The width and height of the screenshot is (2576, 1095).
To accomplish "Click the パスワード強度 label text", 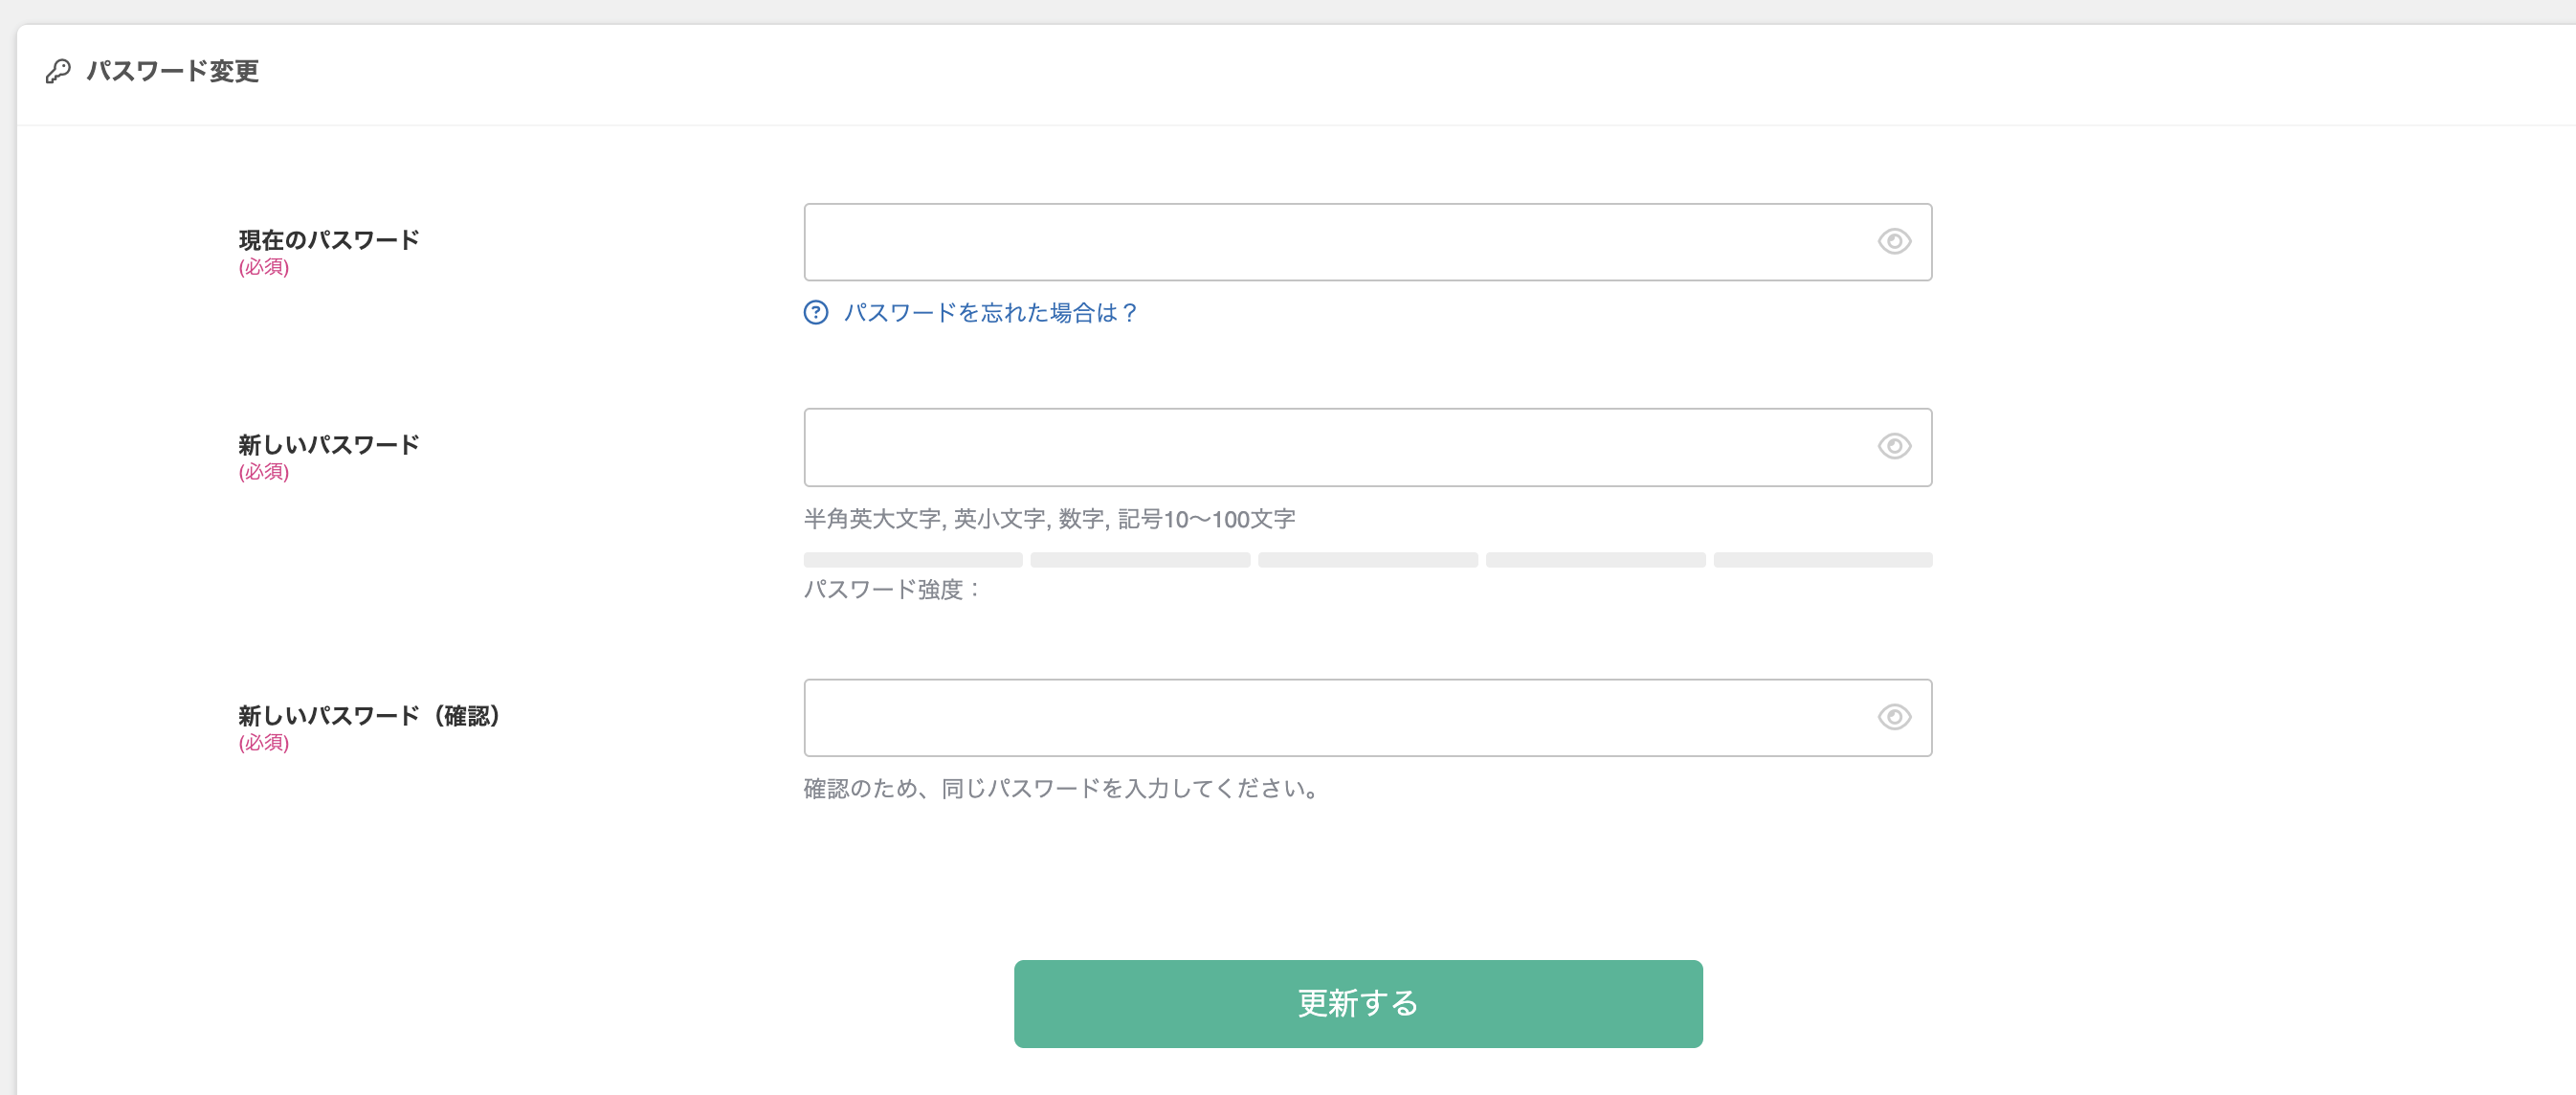I will 892,590.
